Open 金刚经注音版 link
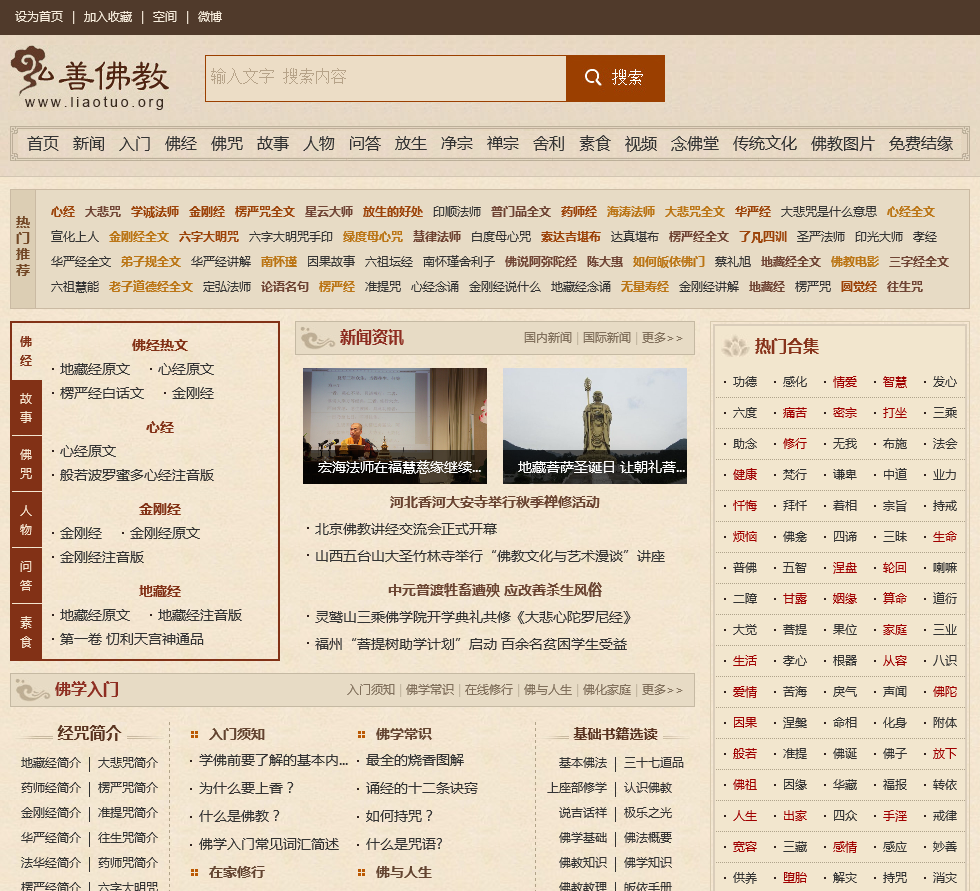The image size is (980, 891). (102, 557)
